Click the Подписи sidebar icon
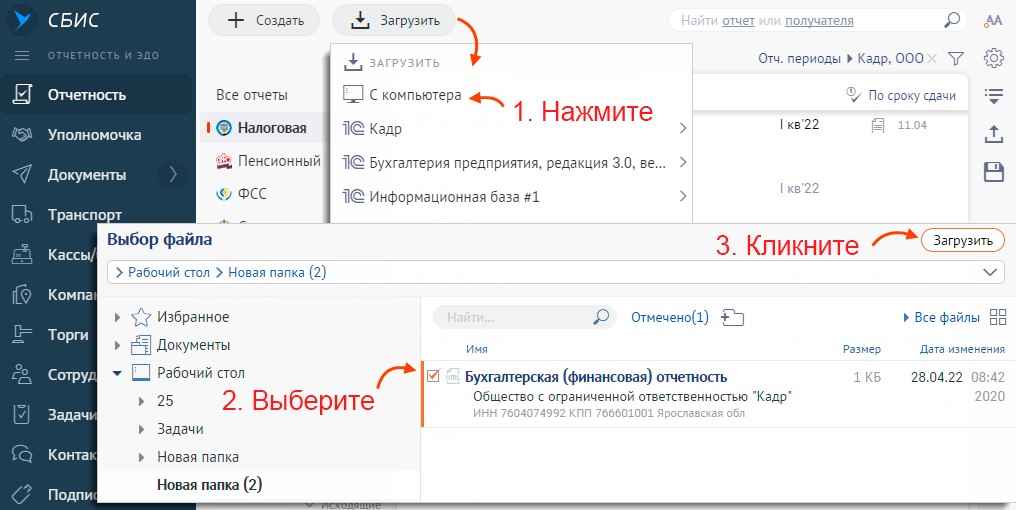The height and width of the screenshot is (510, 1016). pyautogui.click(x=22, y=494)
